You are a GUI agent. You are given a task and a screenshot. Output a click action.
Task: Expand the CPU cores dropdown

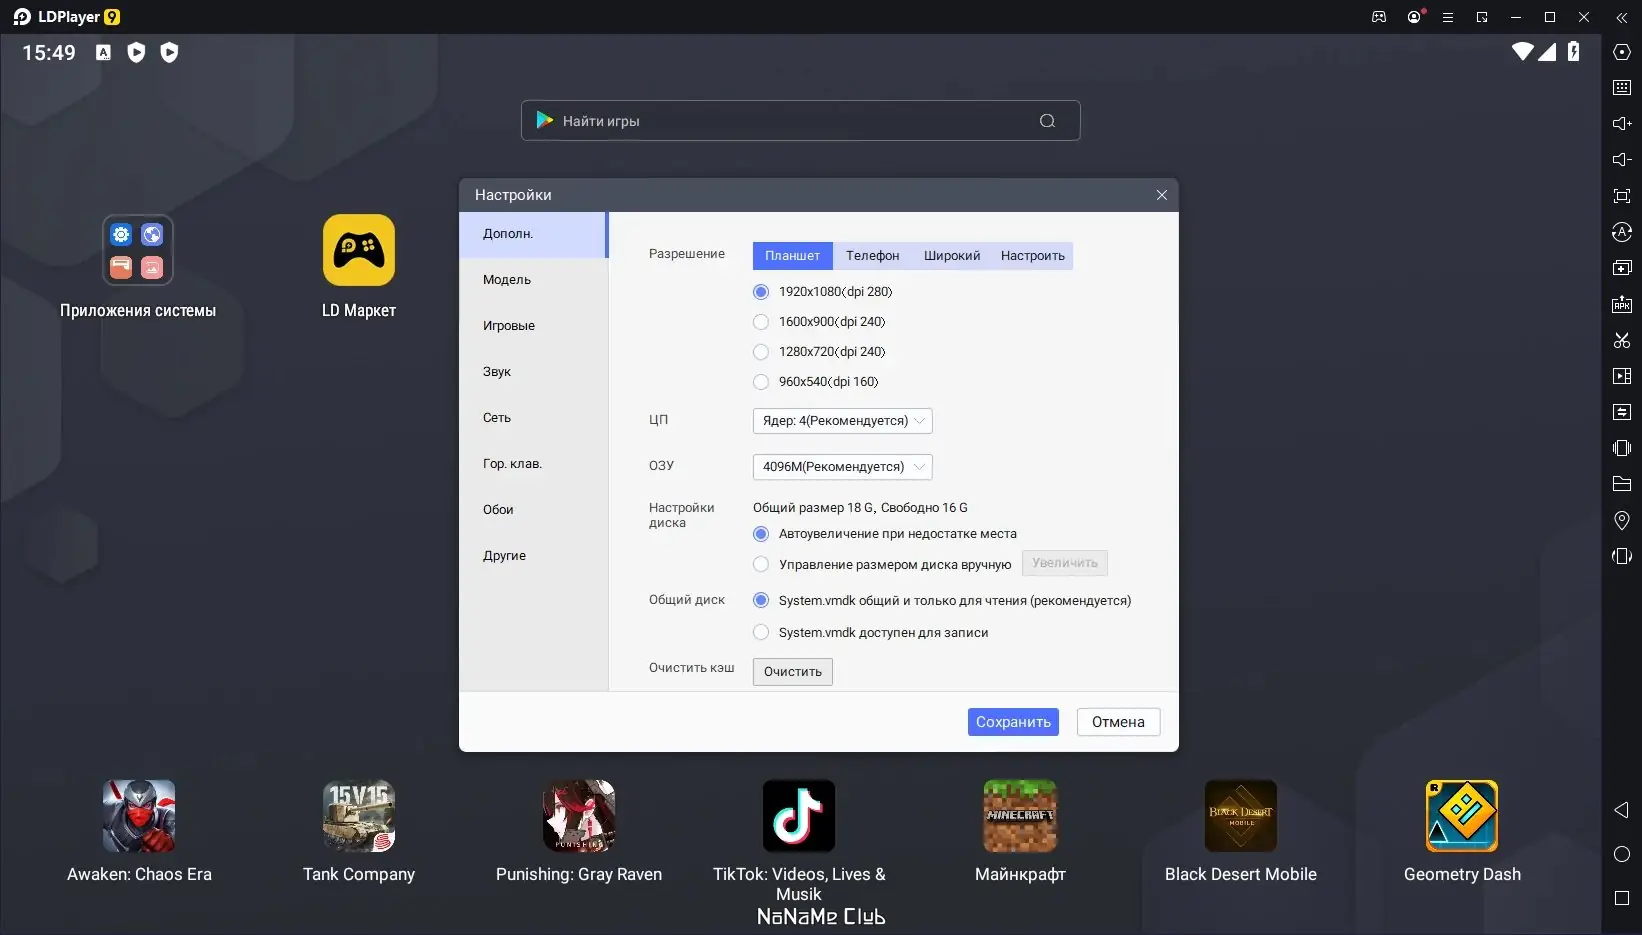[842, 421]
